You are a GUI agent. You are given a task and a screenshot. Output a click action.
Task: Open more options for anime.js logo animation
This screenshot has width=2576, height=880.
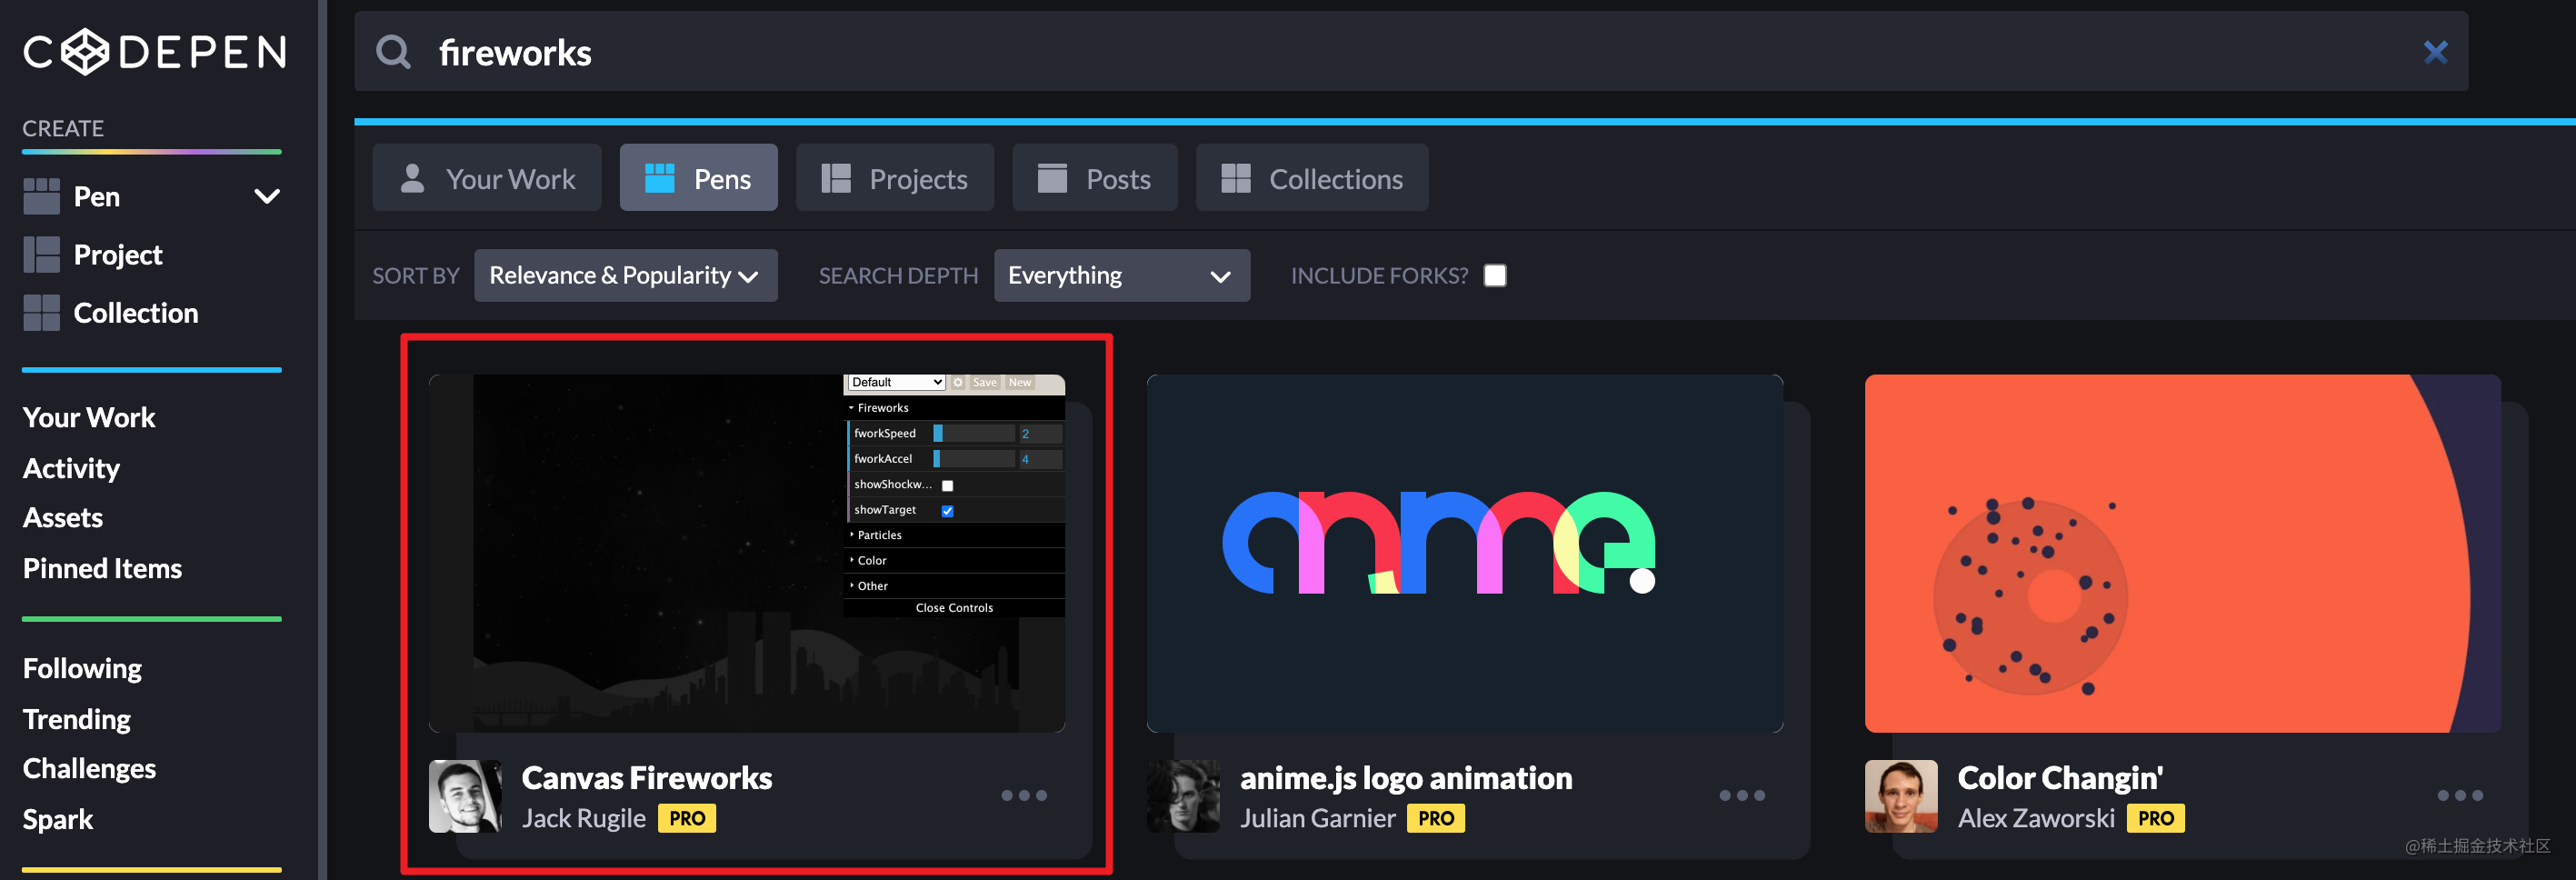[x=1741, y=795]
